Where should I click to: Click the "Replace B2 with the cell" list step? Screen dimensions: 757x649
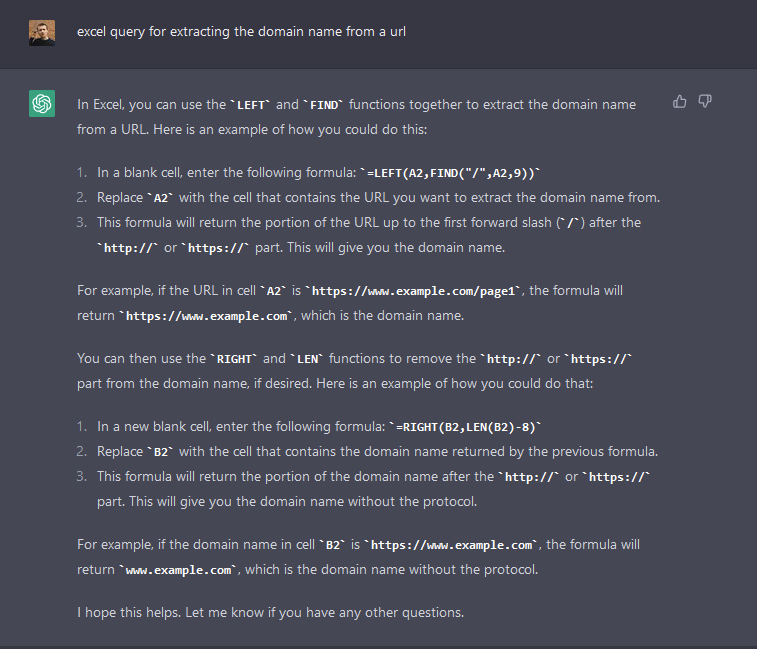tap(377, 451)
